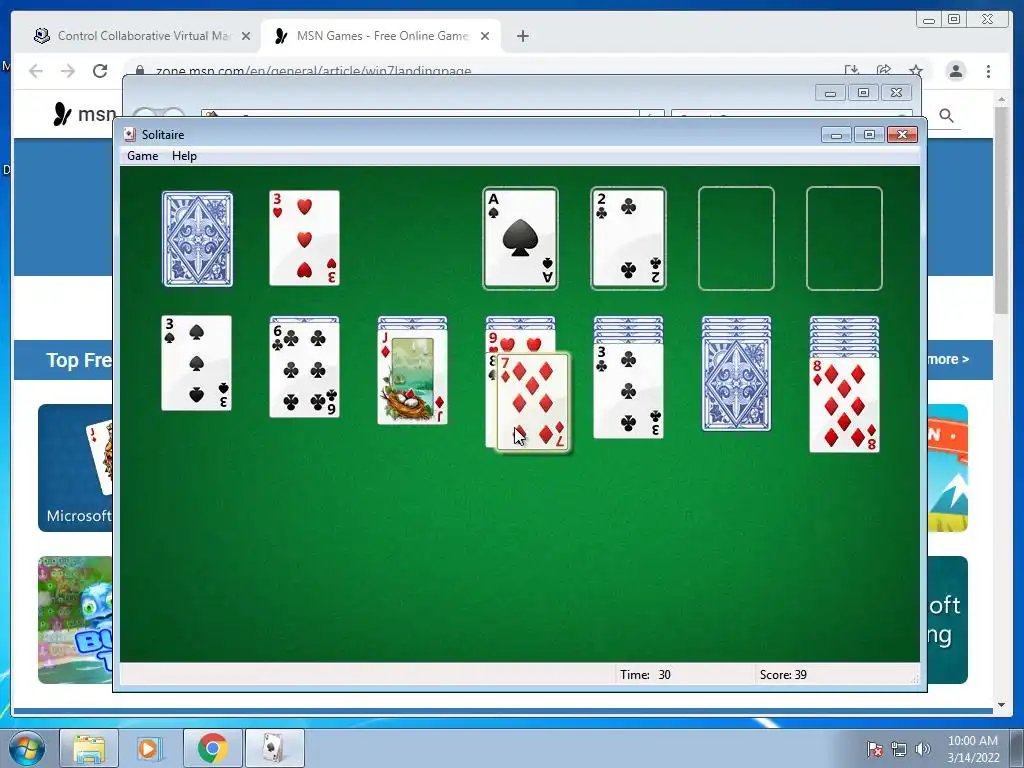
Task: Click the install page icon in address bar
Action: tap(852, 71)
